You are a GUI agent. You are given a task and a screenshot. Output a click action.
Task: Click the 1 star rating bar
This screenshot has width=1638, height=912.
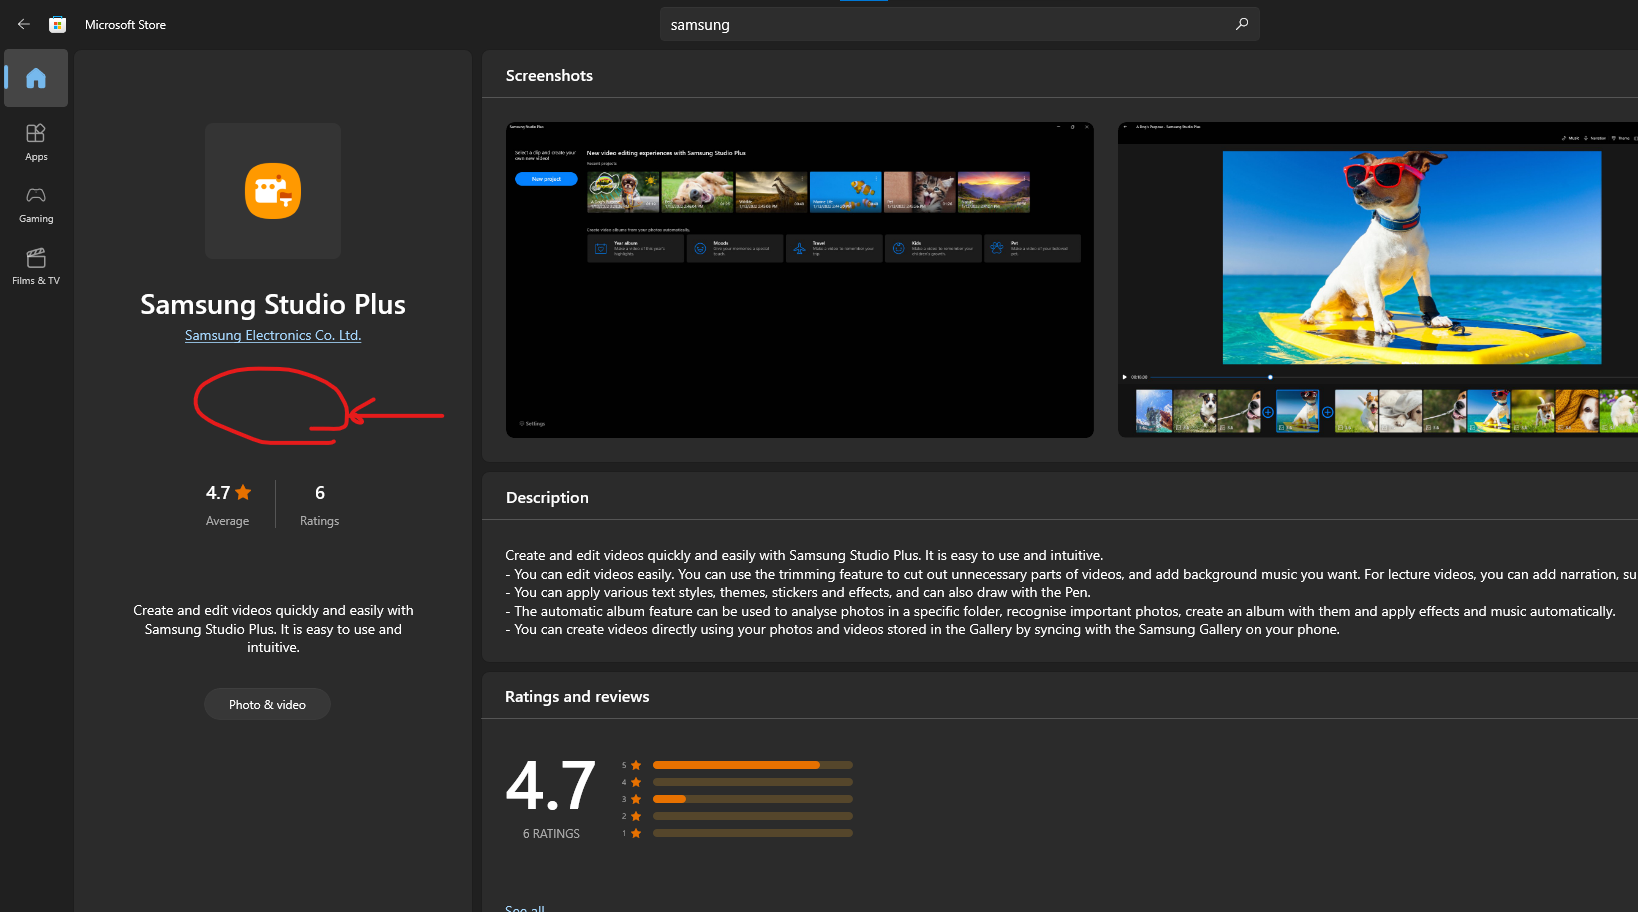coord(752,833)
